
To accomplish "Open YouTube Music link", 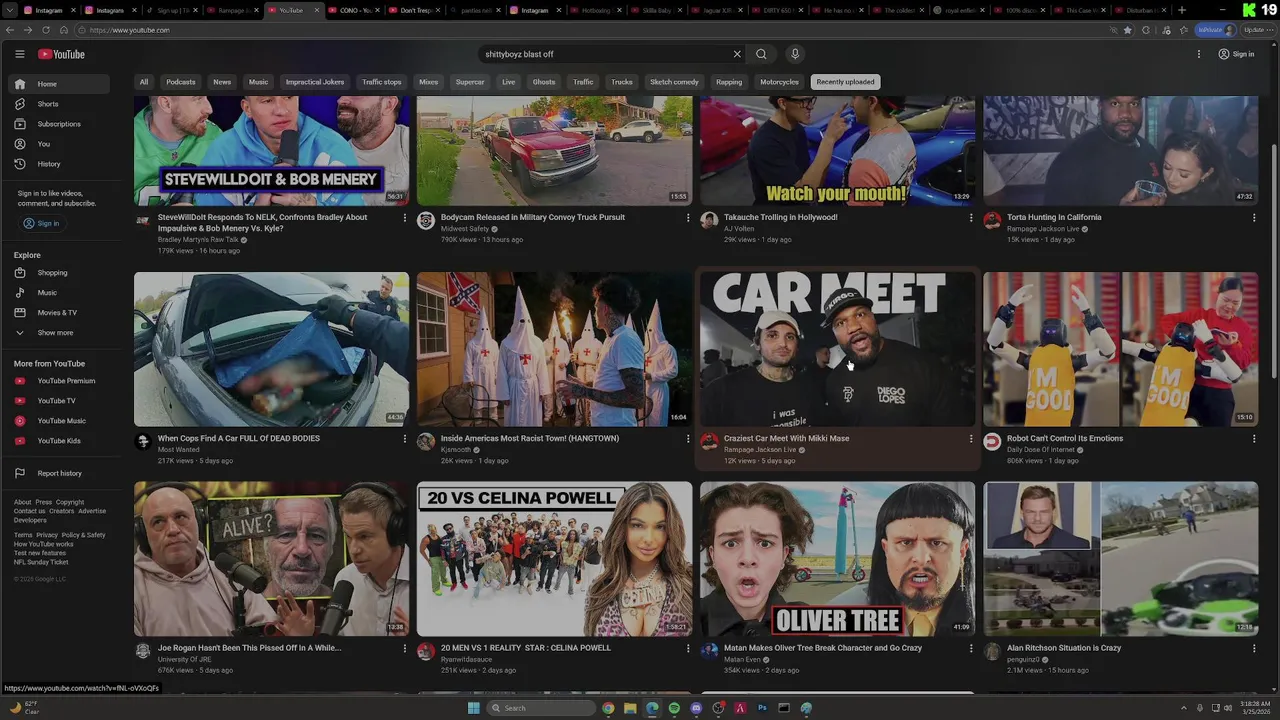I will [62, 421].
